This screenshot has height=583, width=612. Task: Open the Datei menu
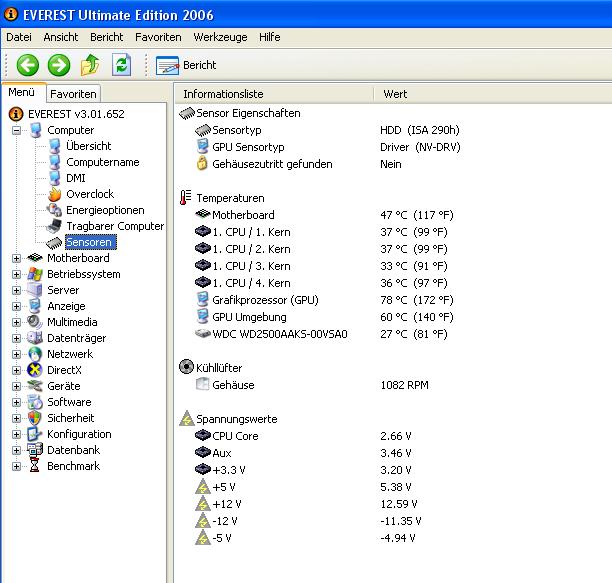pos(19,37)
